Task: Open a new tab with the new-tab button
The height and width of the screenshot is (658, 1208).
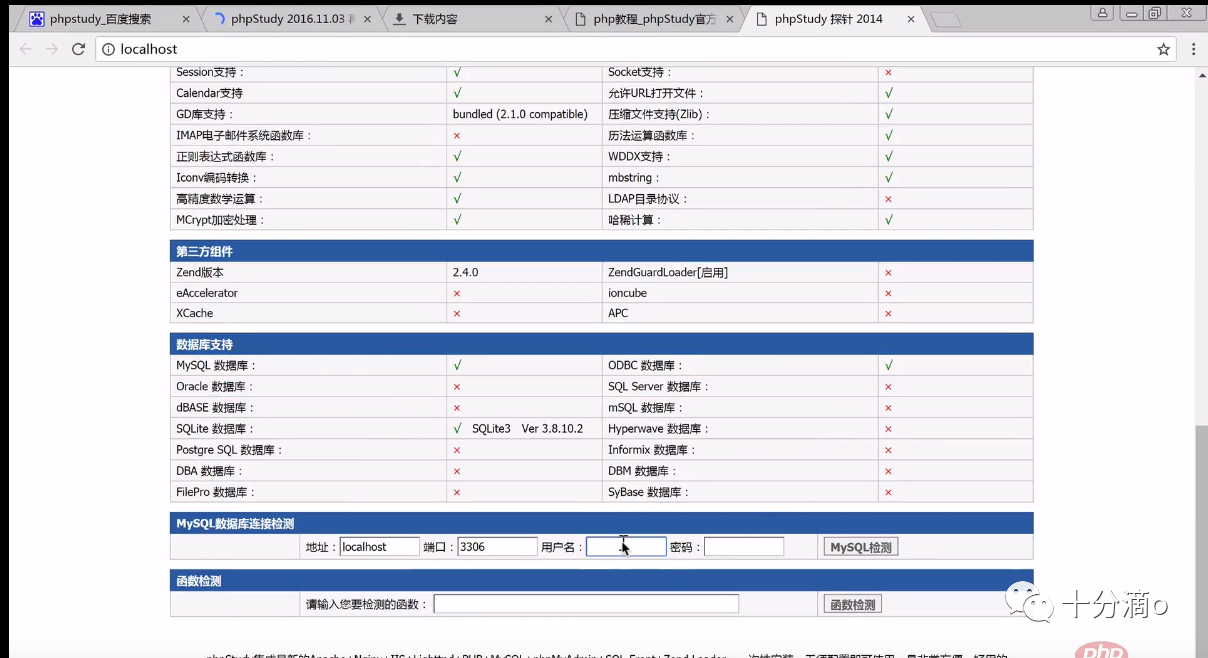Action: [945, 19]
